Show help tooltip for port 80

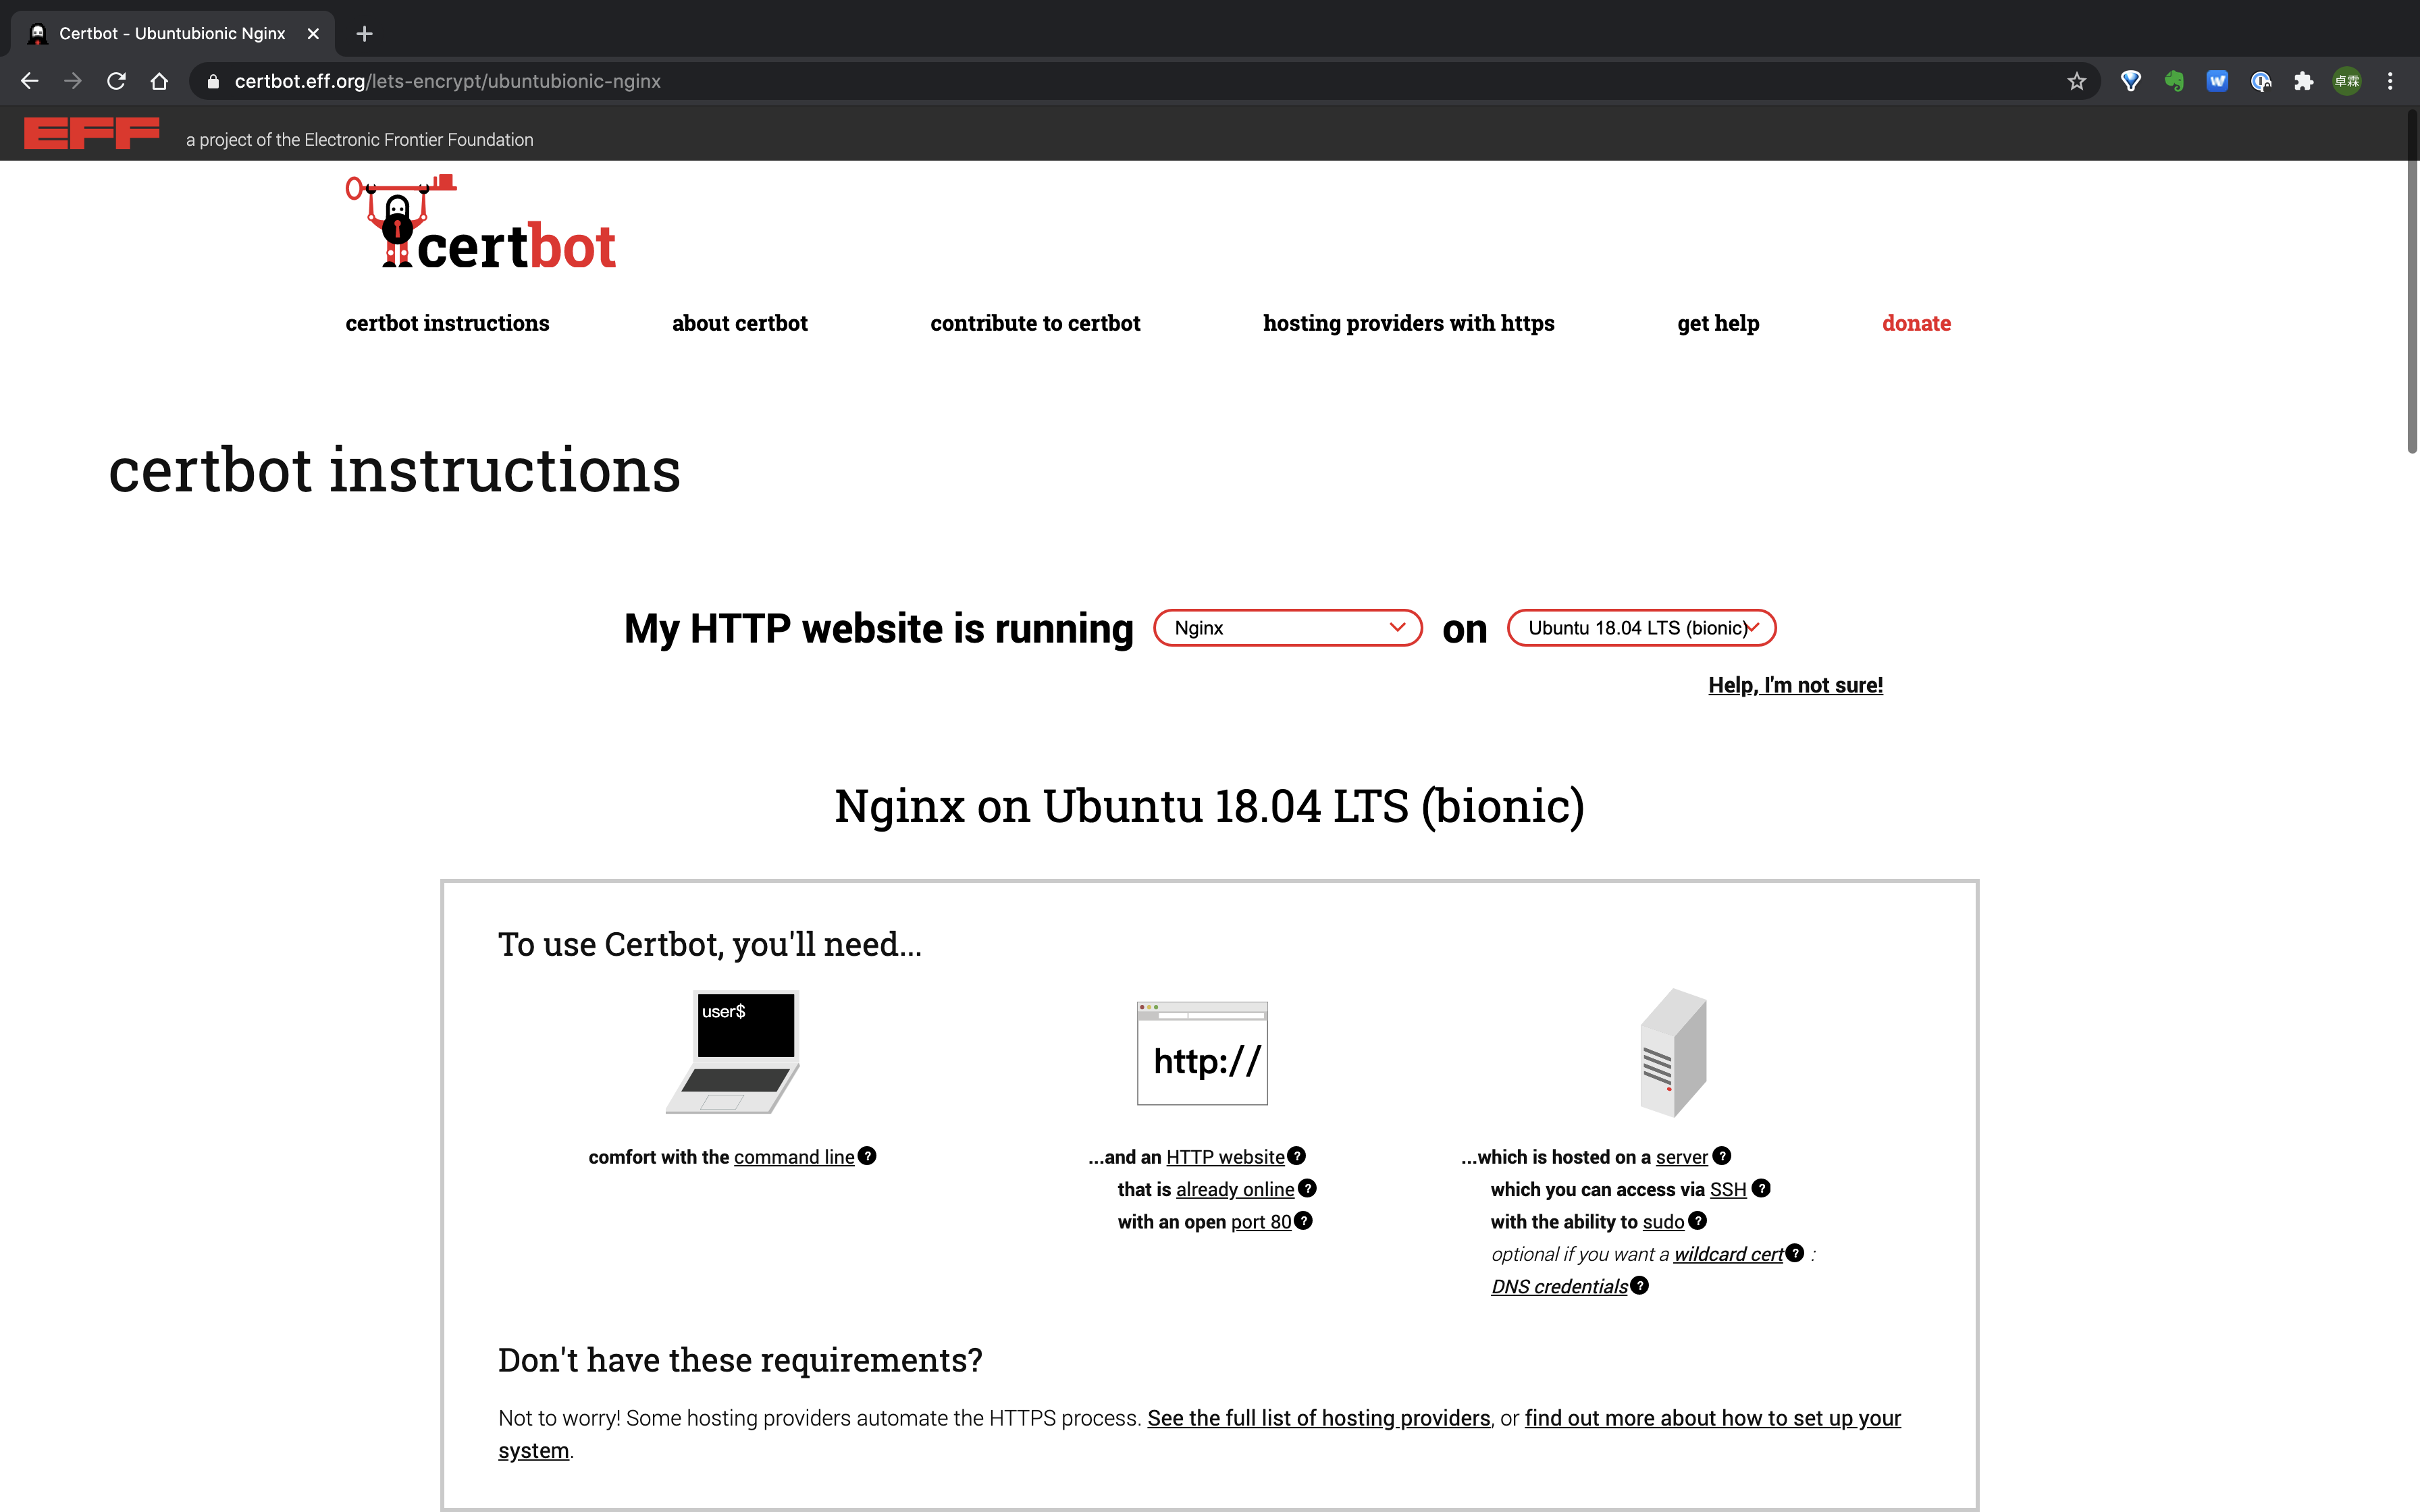[x=1303, y=1220]
